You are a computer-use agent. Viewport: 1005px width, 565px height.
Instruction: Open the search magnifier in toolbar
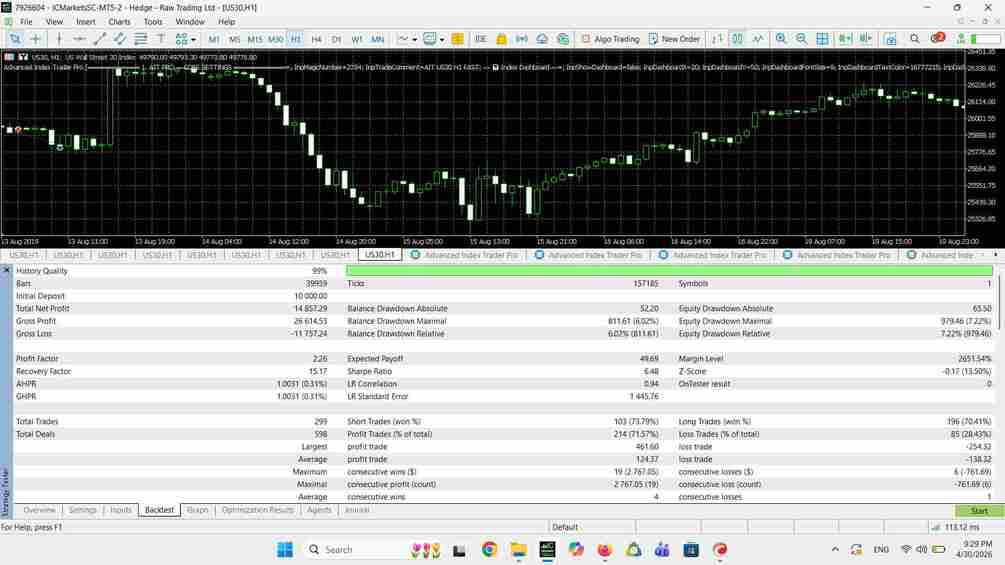[915, 39]
